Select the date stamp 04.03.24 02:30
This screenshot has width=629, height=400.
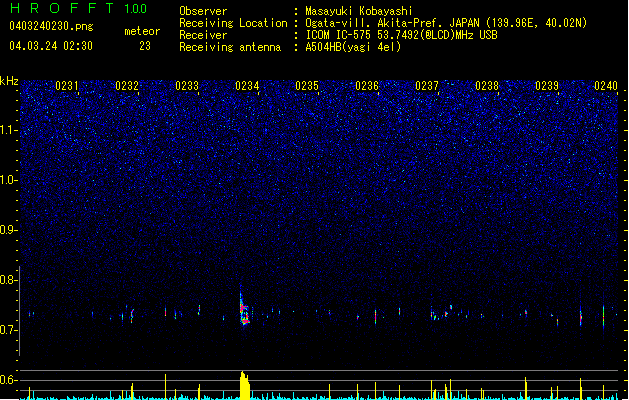(x=51, y=46)
